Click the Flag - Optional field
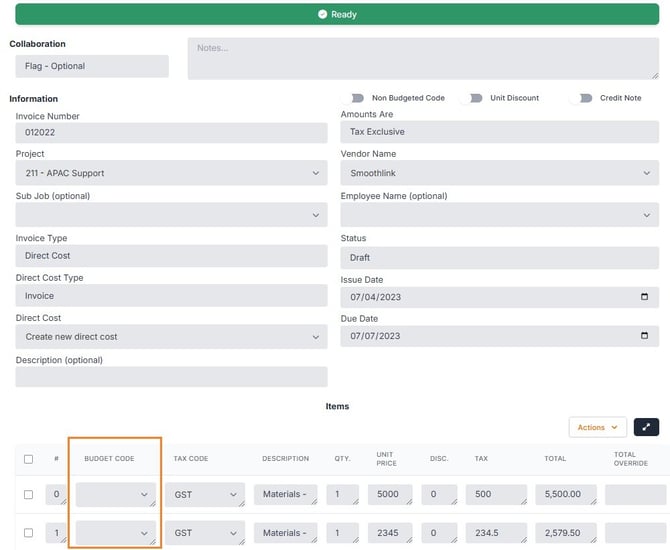The image size is (670, 550). [x=92, y=66]
